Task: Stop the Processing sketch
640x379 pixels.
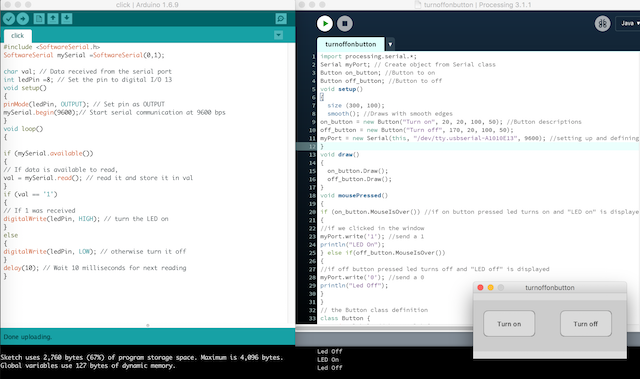Action: pos(345,24)
